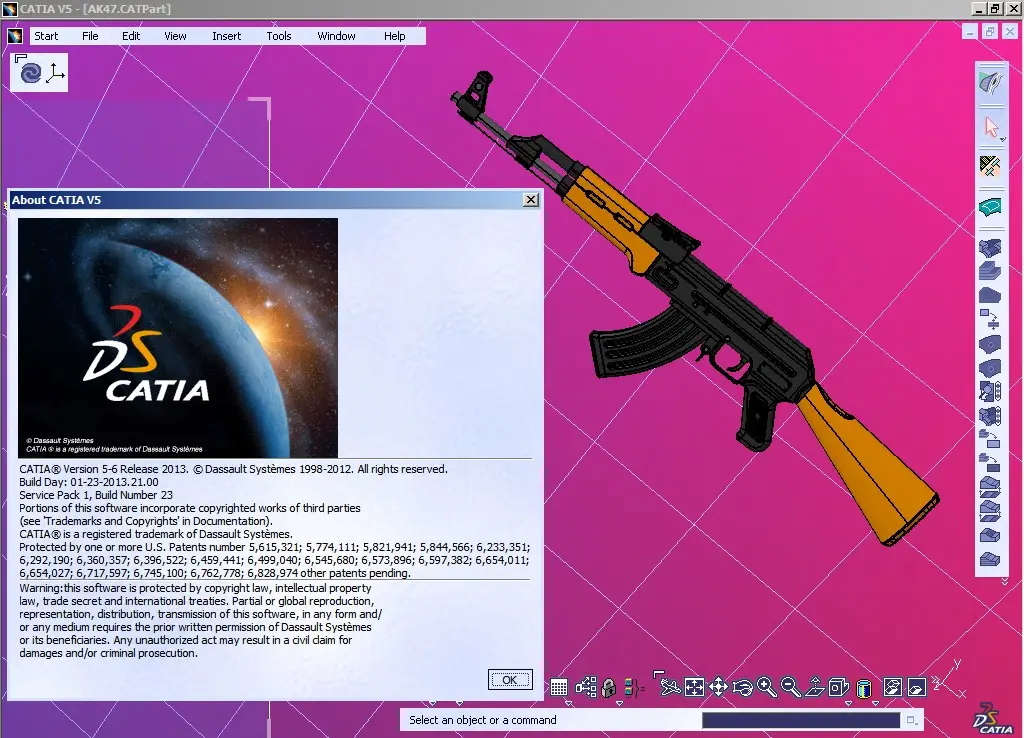
Task: Minimize the AK47.CATPart document window
Action: [x=970, y=31]
